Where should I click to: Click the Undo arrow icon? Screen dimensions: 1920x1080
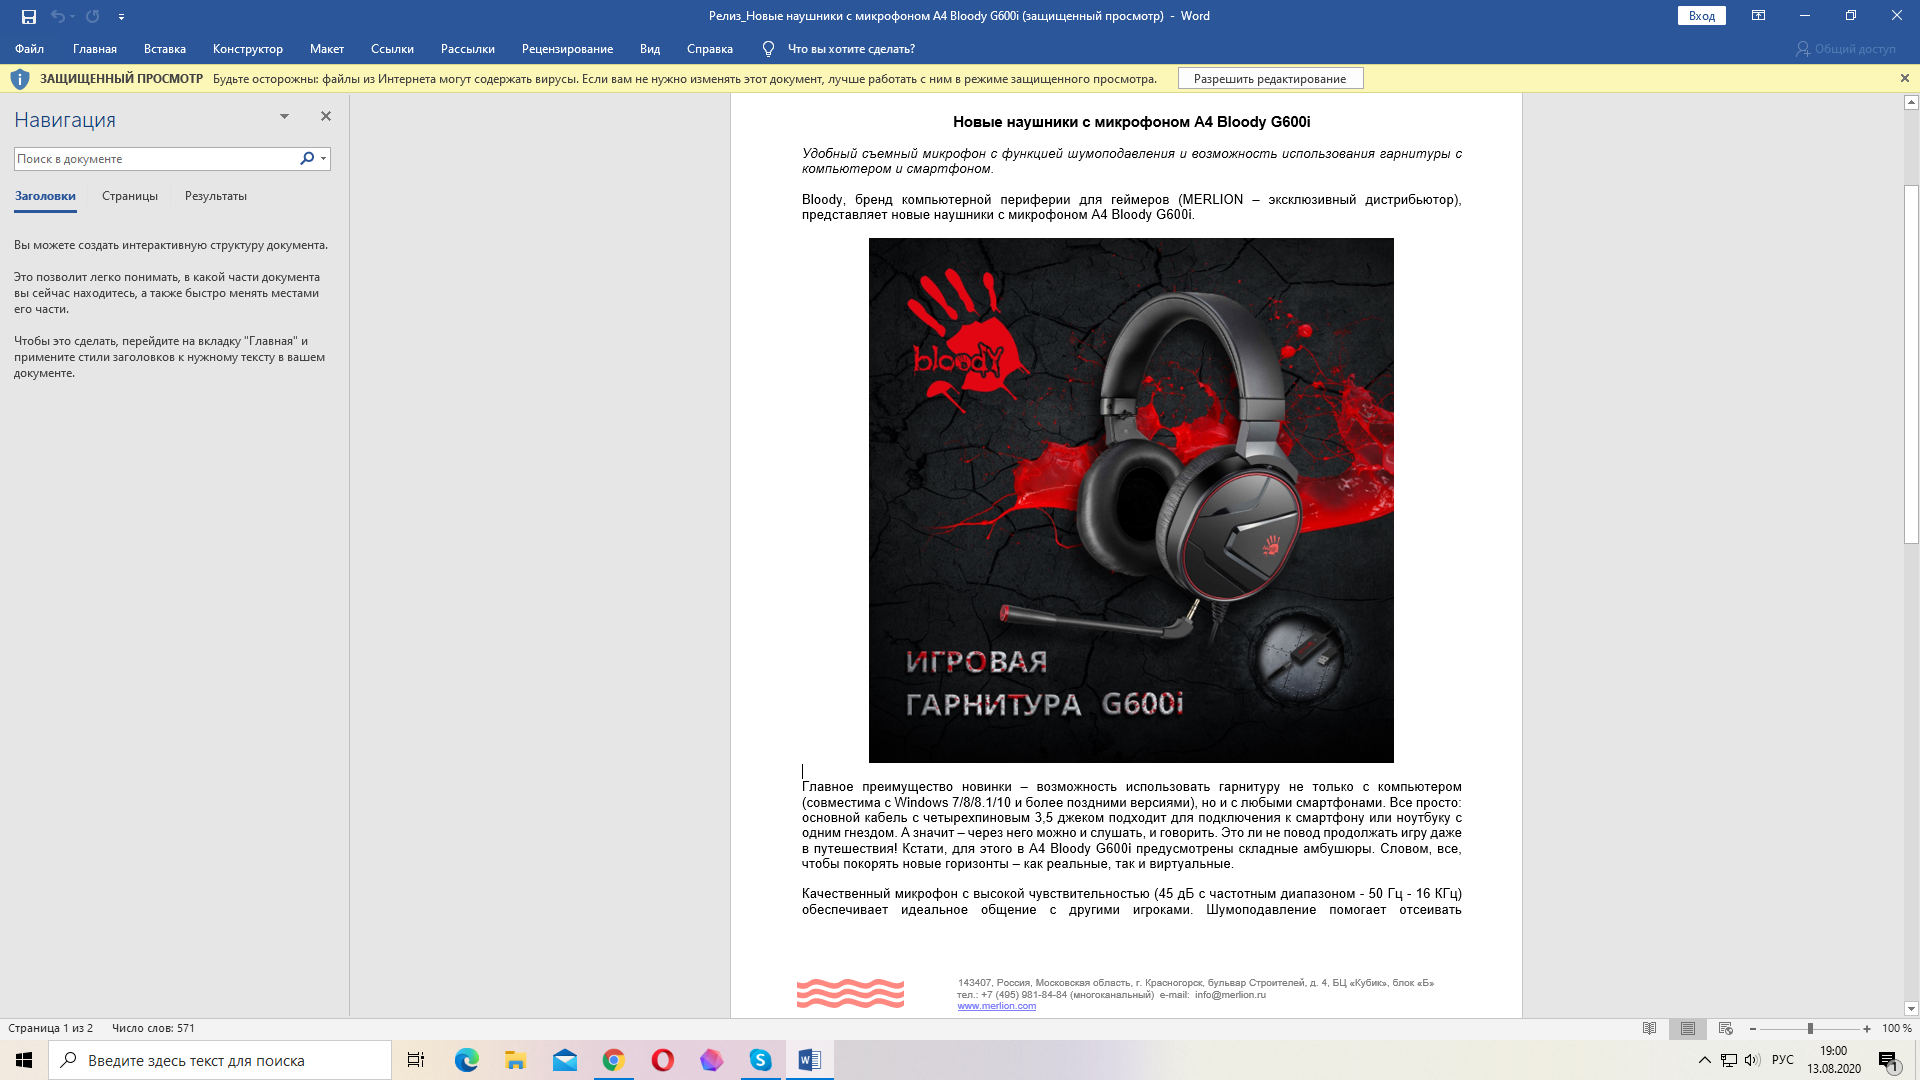(58, 16)
